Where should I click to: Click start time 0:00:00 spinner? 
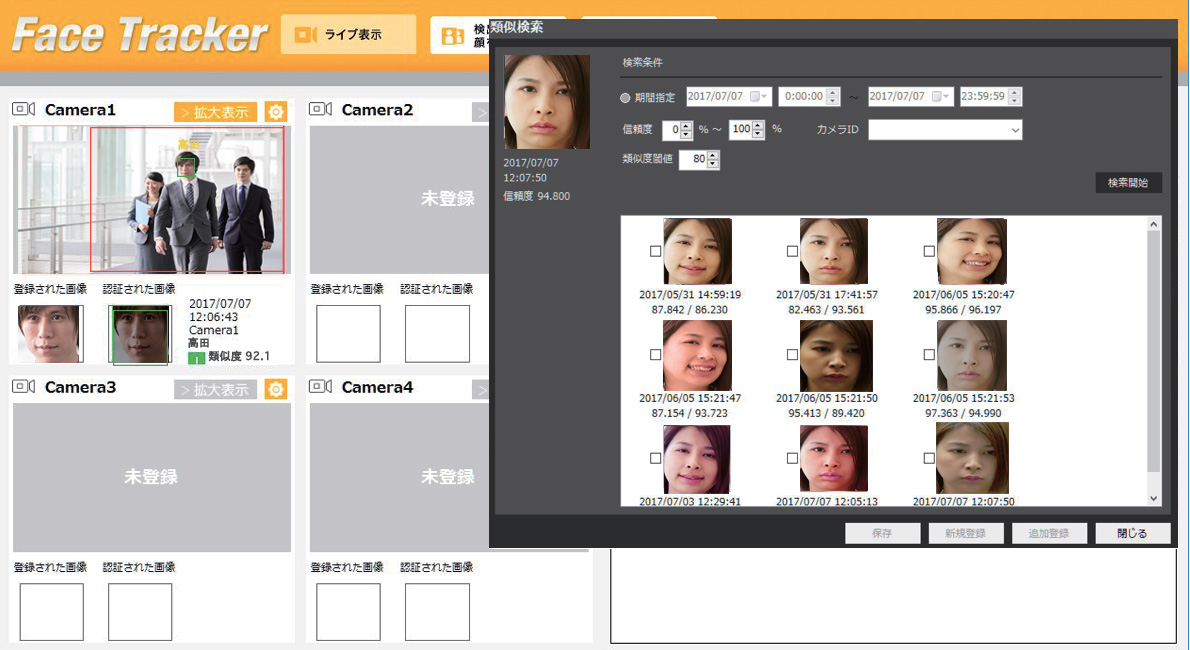pos(833,96)
